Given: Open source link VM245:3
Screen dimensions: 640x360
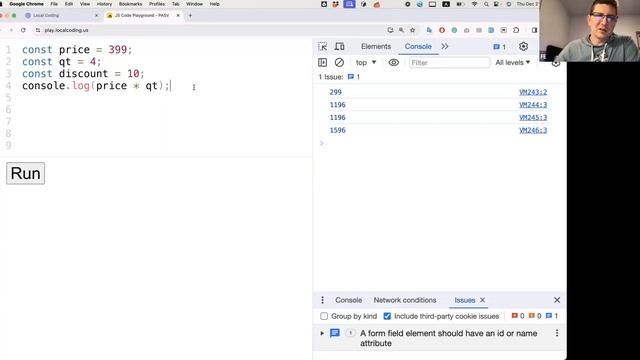Looking at the screenshot, I should coord(533,118).
